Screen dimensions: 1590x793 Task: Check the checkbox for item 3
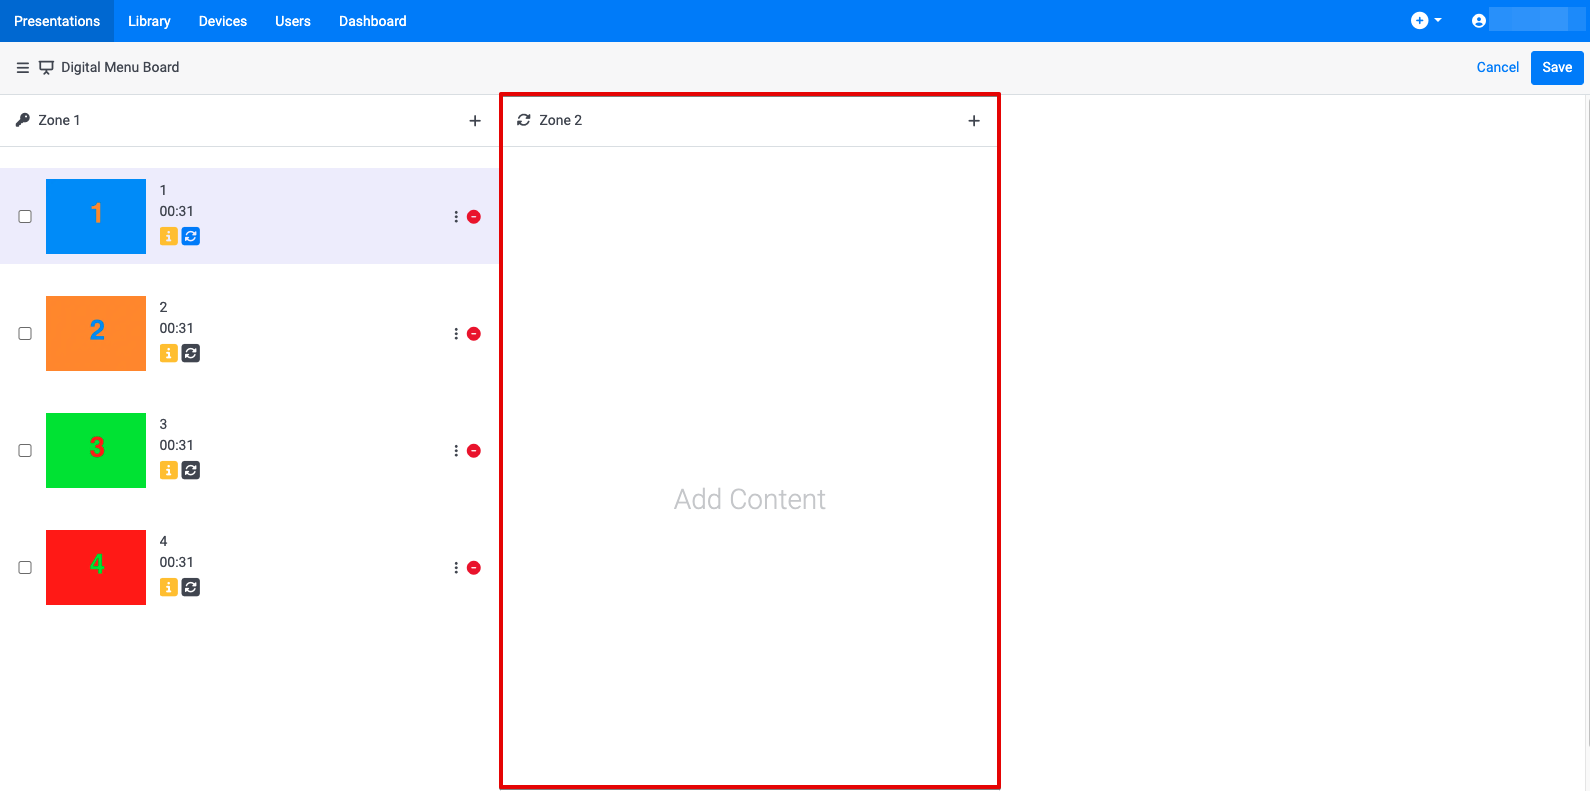(25, 451)
